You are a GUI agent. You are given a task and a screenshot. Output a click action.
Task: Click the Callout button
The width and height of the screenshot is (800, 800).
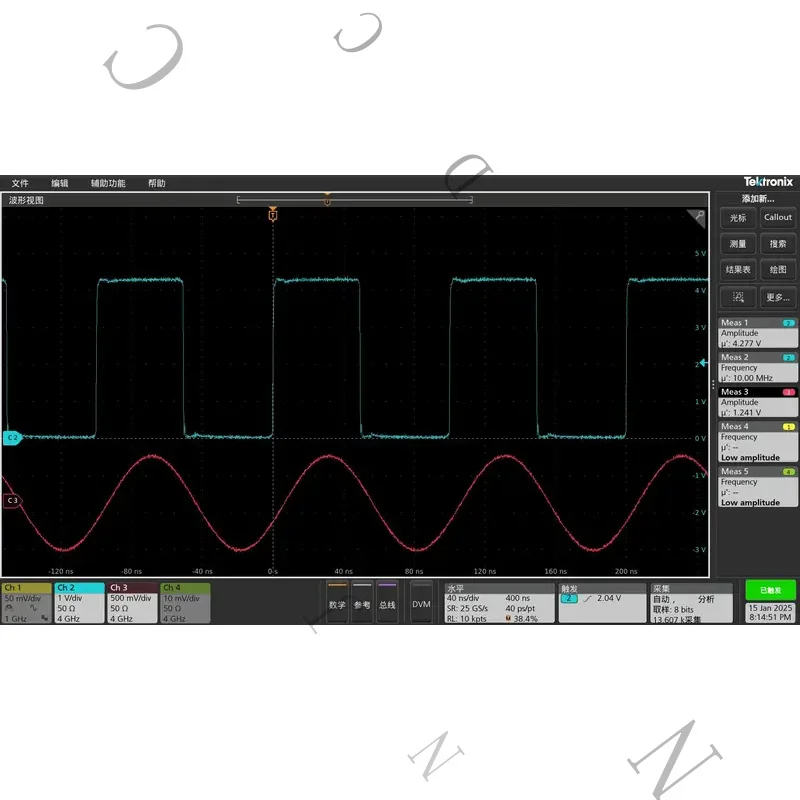[x=778, y=217]
